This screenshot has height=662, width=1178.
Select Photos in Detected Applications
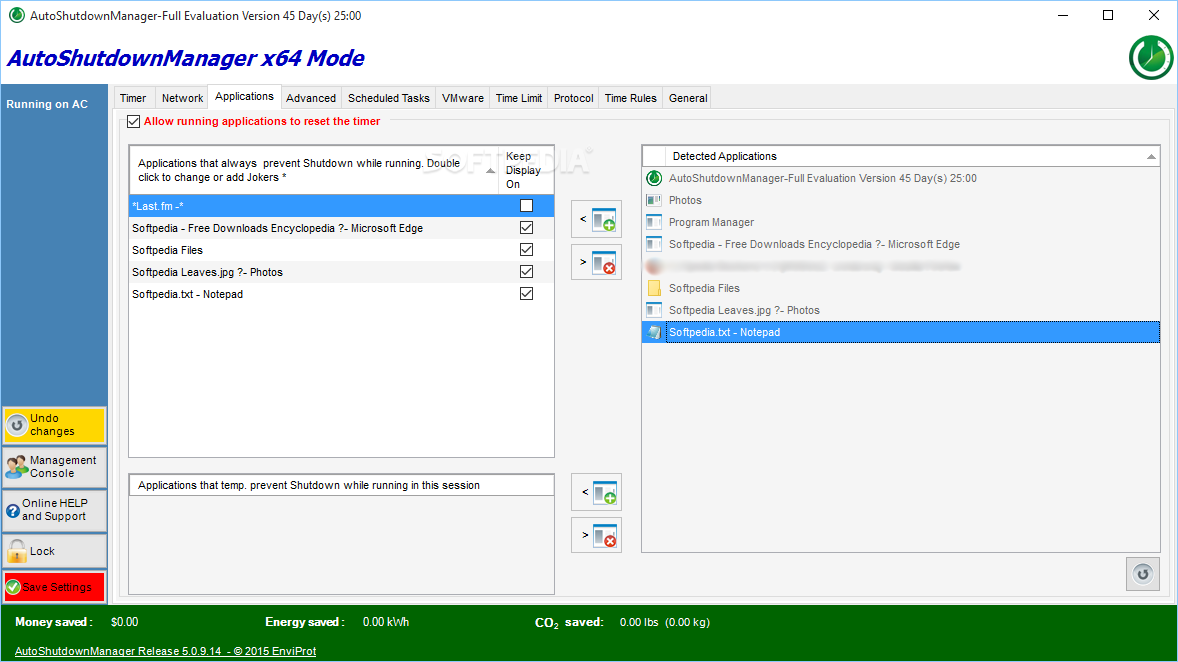click(x=901, y=200)
